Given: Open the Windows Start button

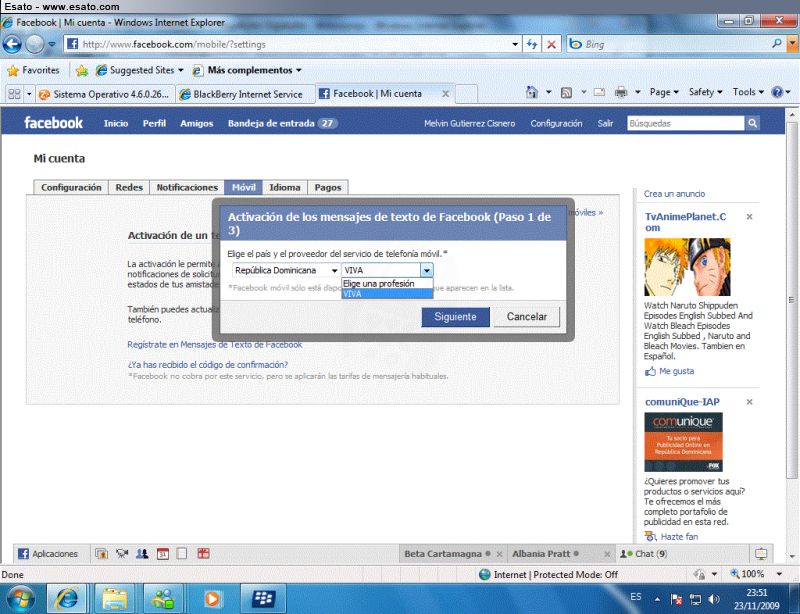Looking at the screenshot, I should tap(19, 598).
